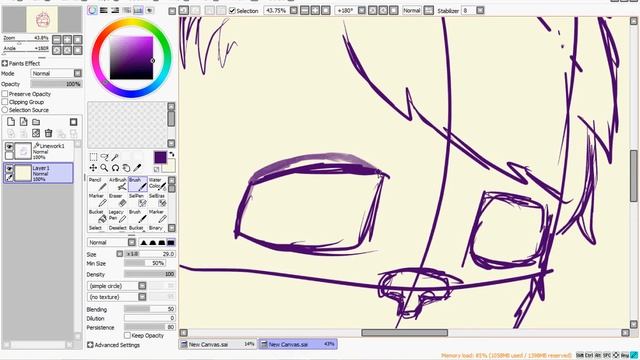Toggle Preserve Opacity checkbox
Image resolution: width=640 pixels, height=360 pixels.
[5, 94]
